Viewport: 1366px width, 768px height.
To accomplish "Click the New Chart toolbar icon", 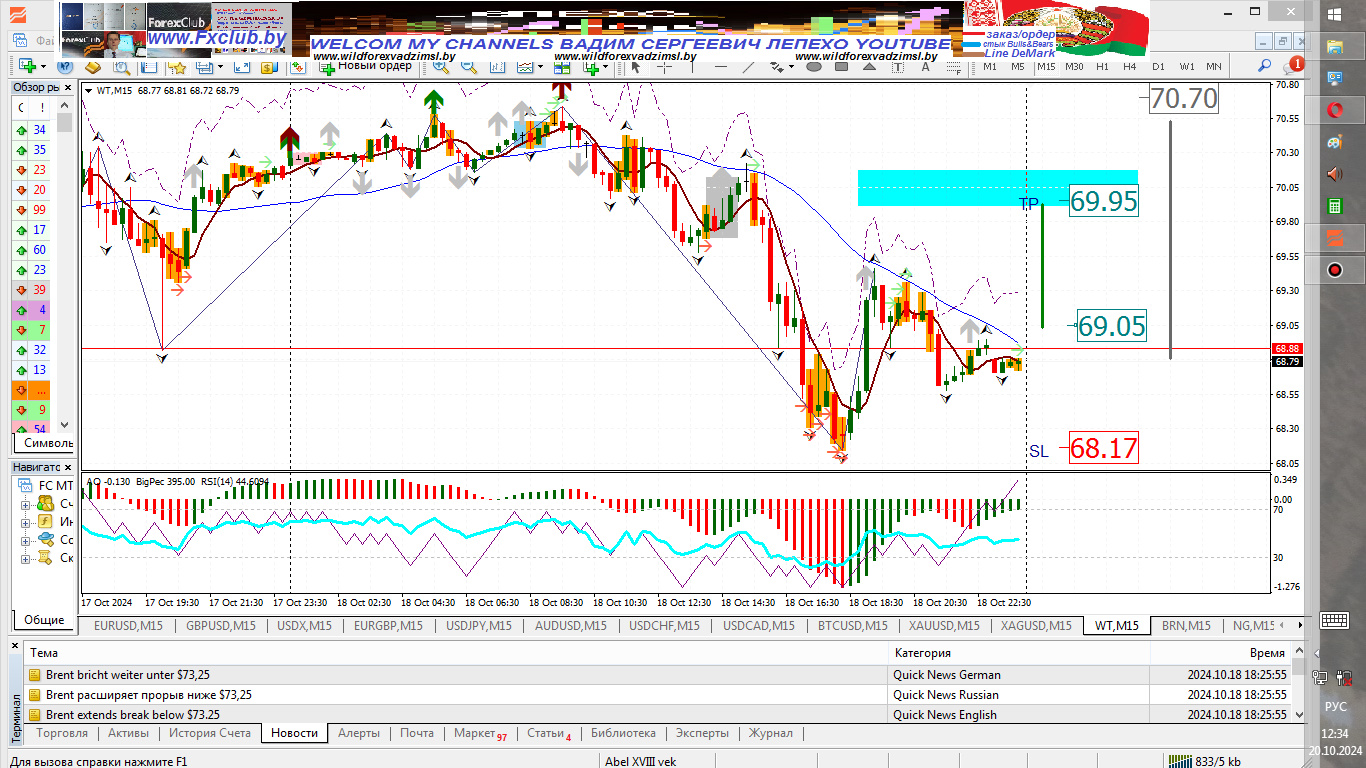I will pos(28,67).
